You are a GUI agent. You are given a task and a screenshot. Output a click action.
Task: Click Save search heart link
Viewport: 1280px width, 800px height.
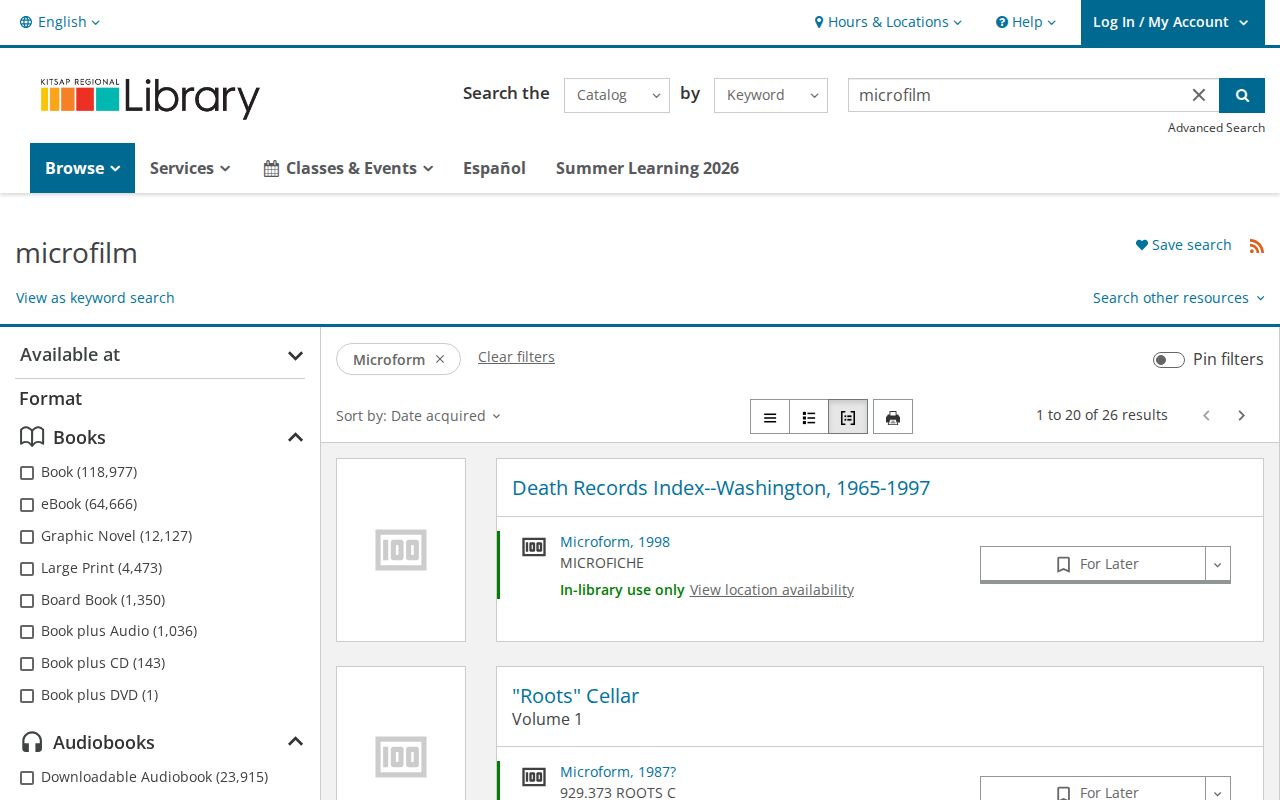coord(1183,245)
